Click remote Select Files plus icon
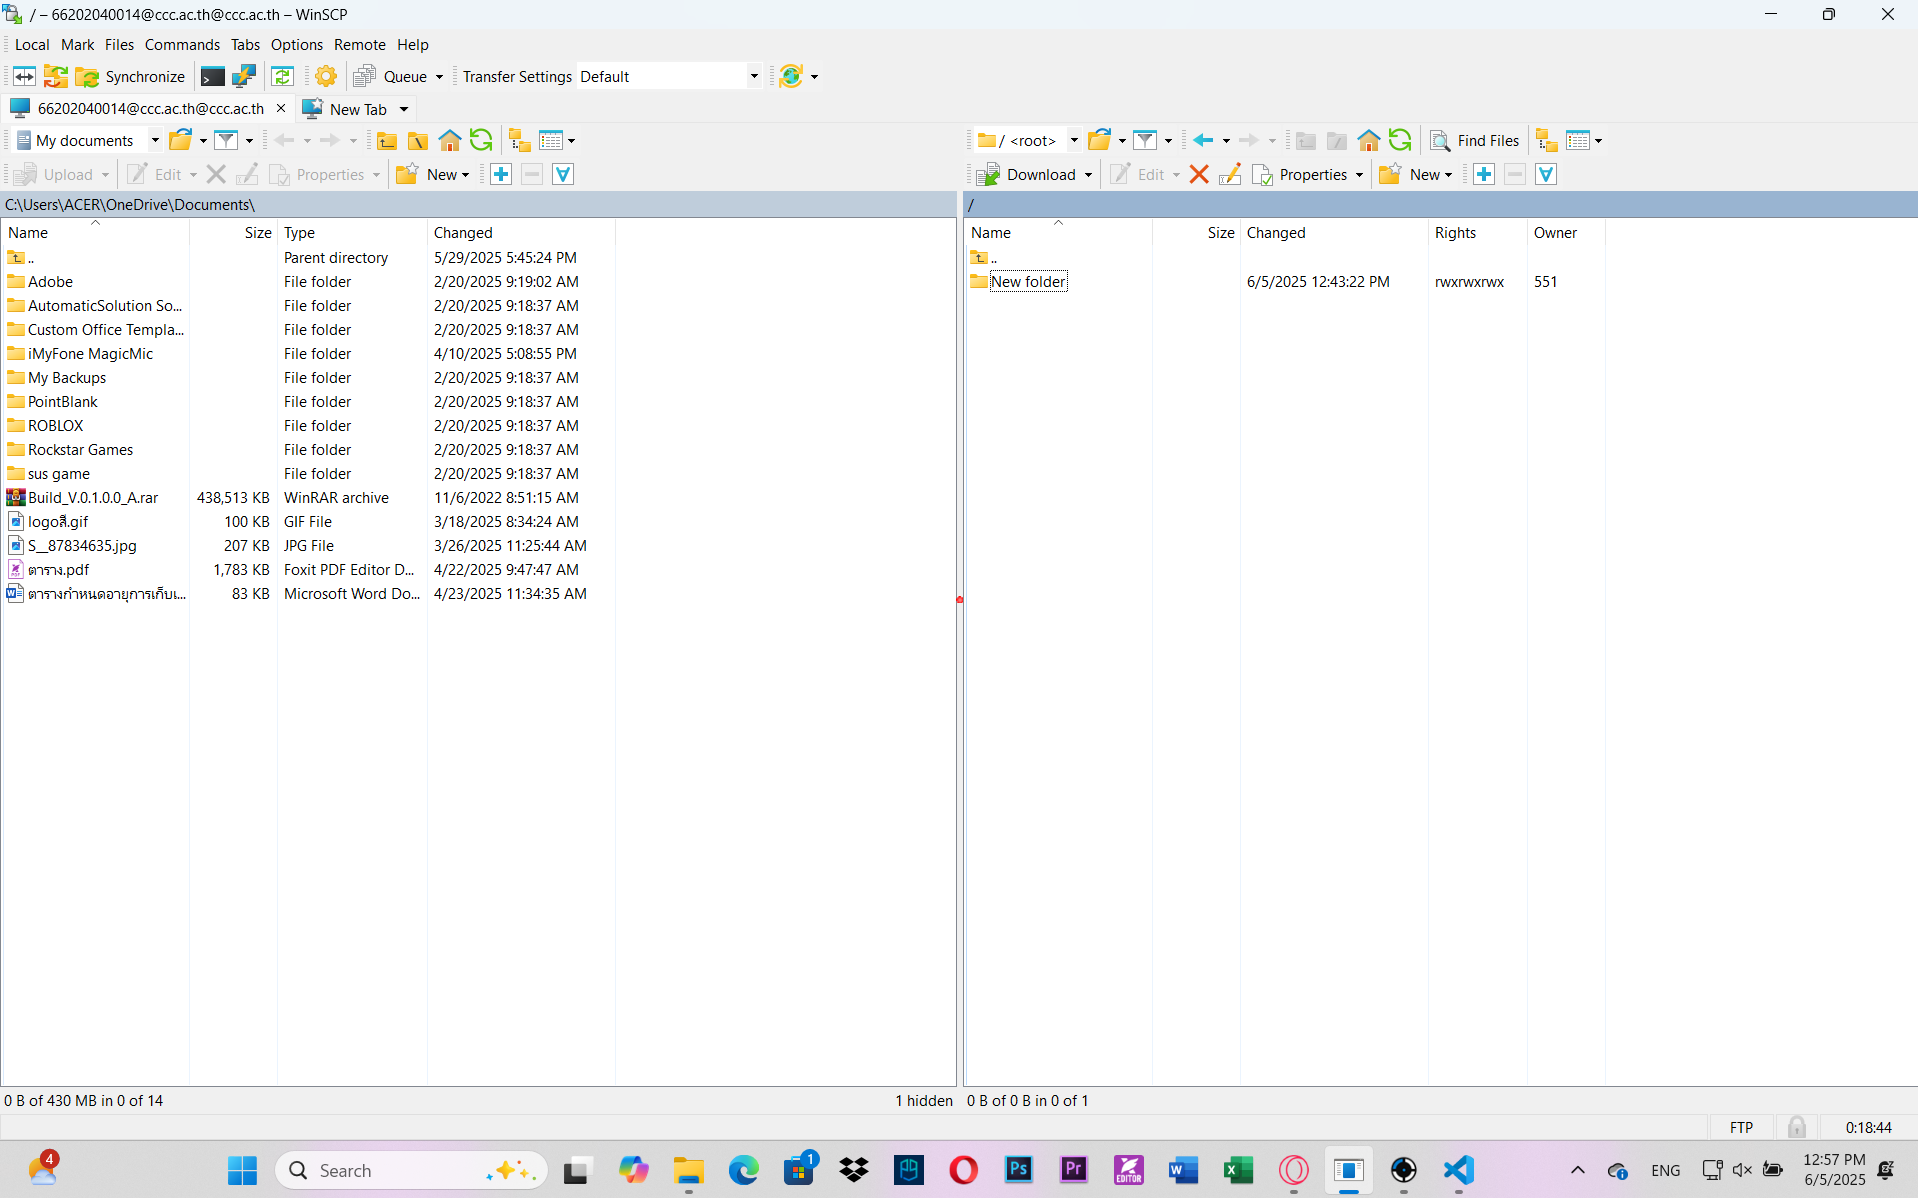 [x=1484, y=174]
